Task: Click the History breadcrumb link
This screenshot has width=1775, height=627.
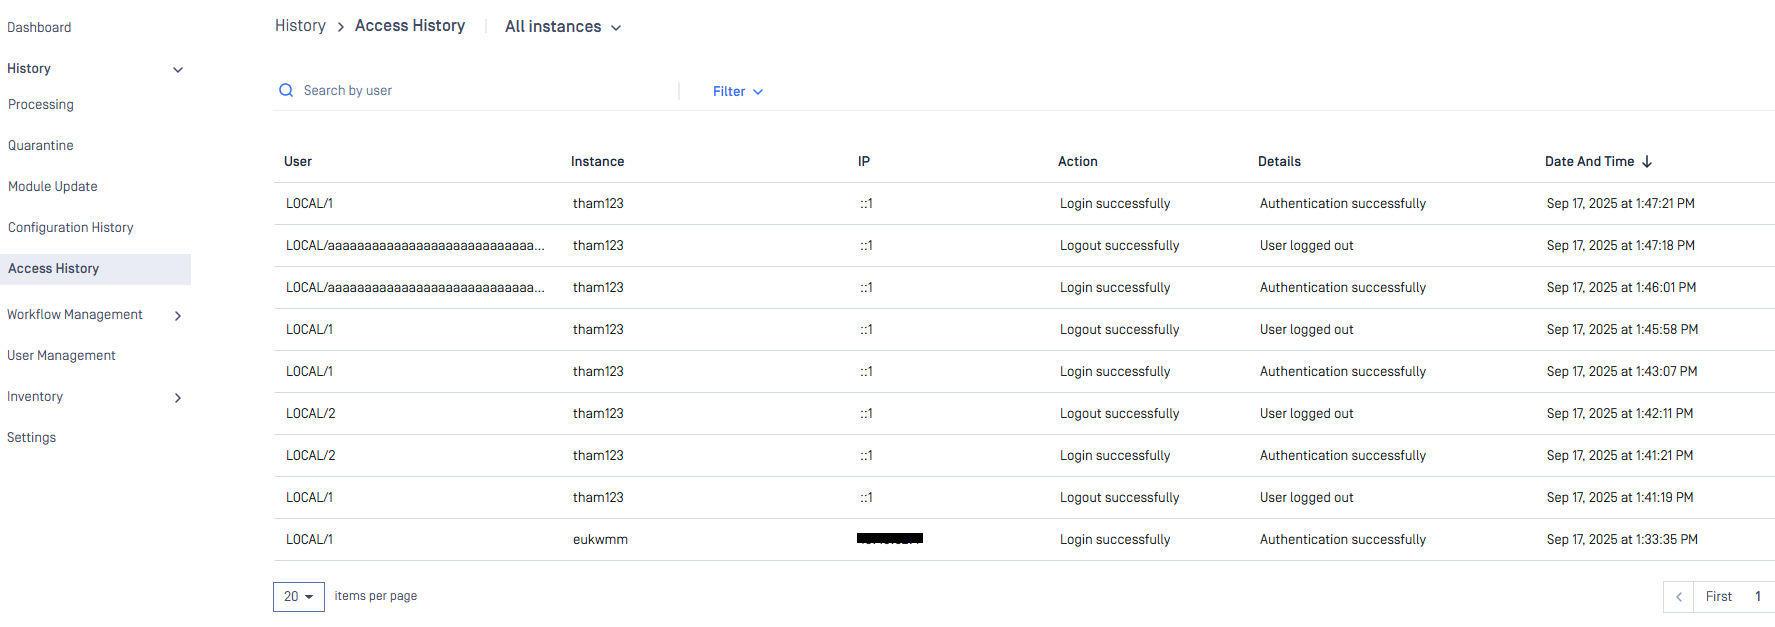Action: click(300, 26)
